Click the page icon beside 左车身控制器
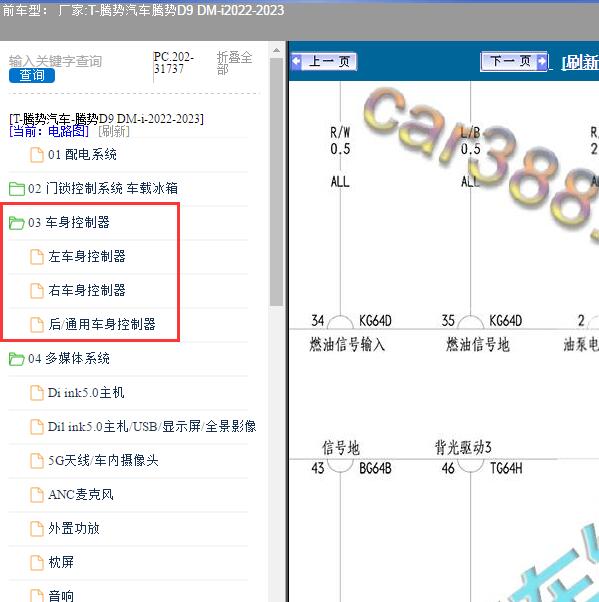 [x=37, y=256]
